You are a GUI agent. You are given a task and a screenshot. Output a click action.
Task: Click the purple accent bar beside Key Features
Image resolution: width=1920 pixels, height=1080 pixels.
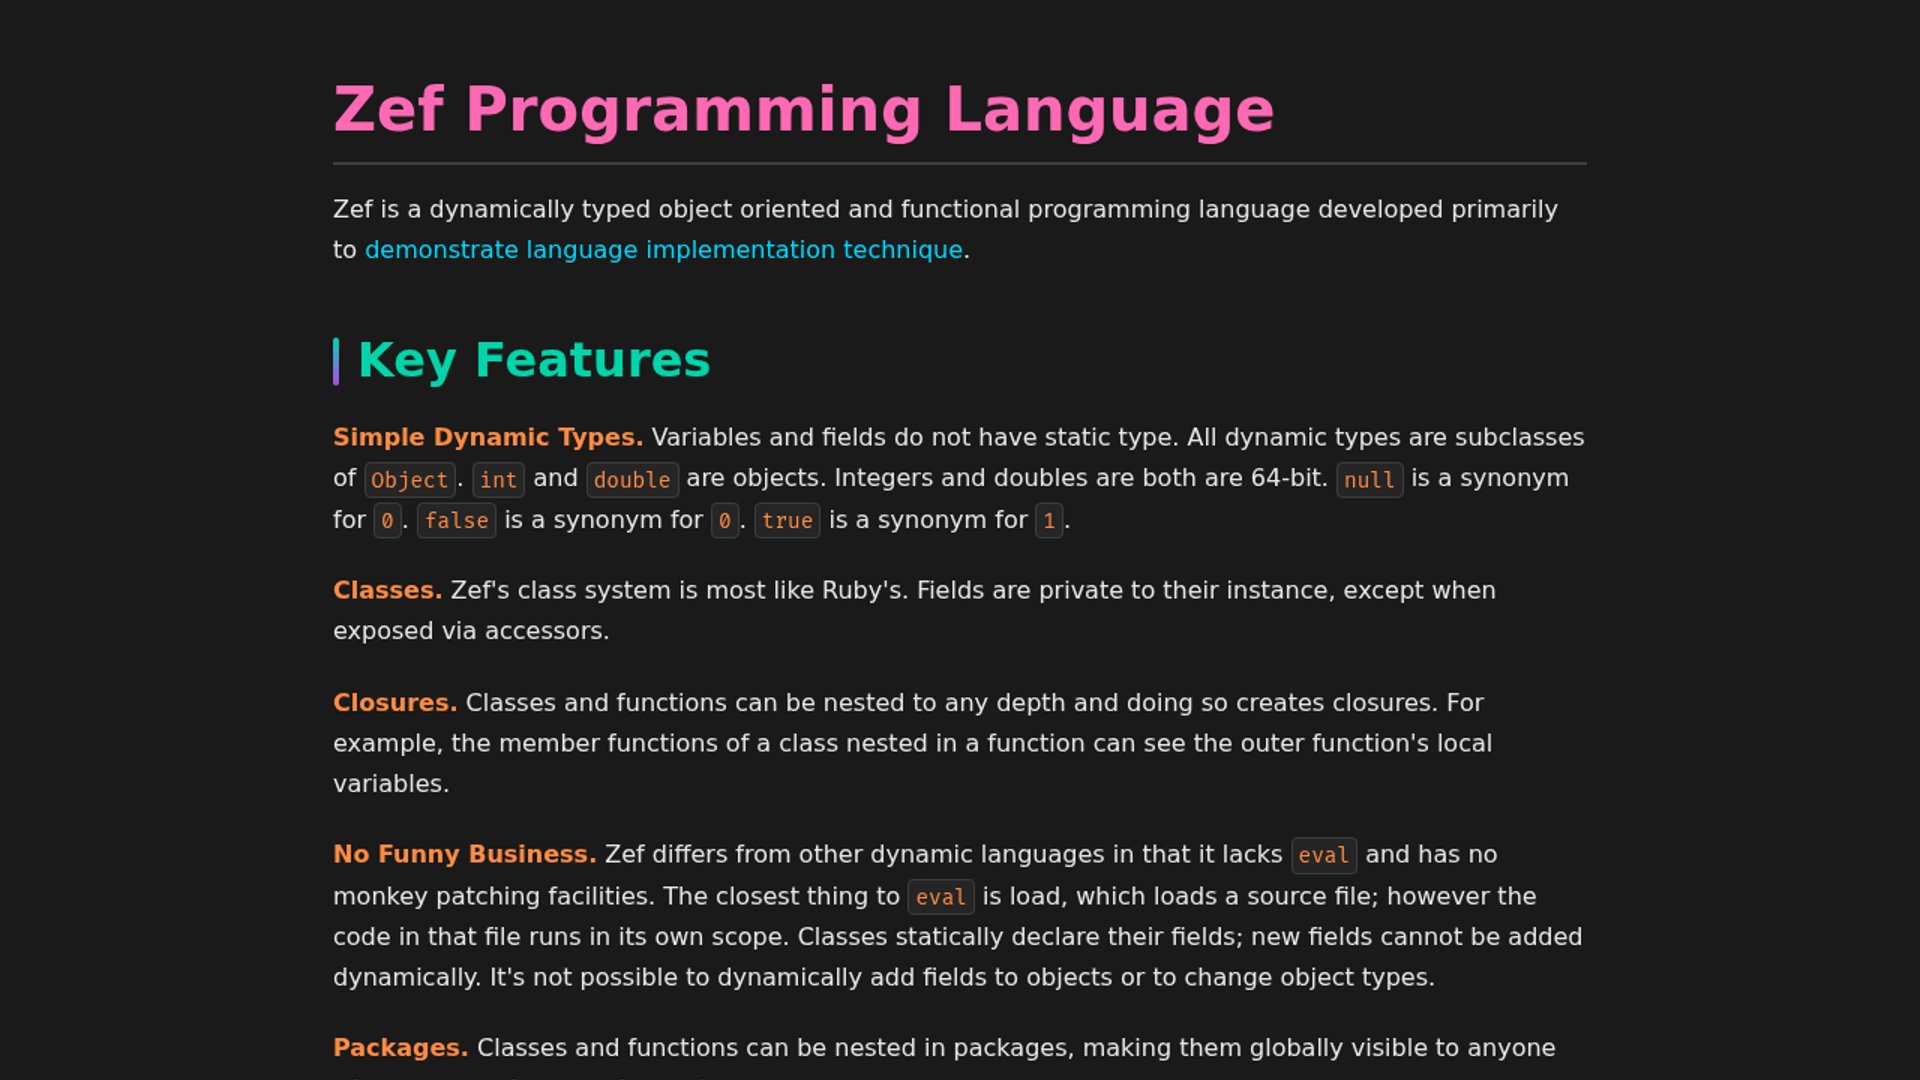pyautogui.click(x=336, y=361)
